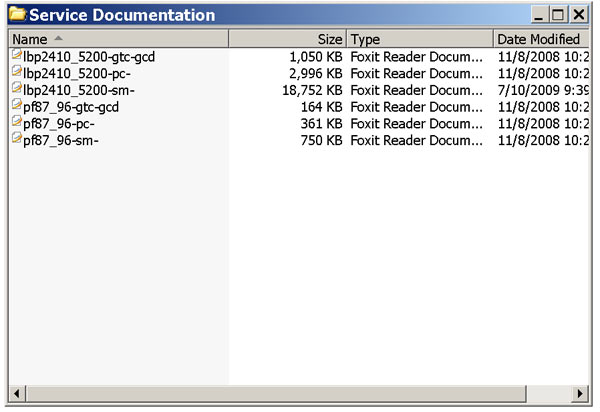Click the 164 KB size value
Image resolution: width=600 pixels, height=412 pixels.
[321, 107]
